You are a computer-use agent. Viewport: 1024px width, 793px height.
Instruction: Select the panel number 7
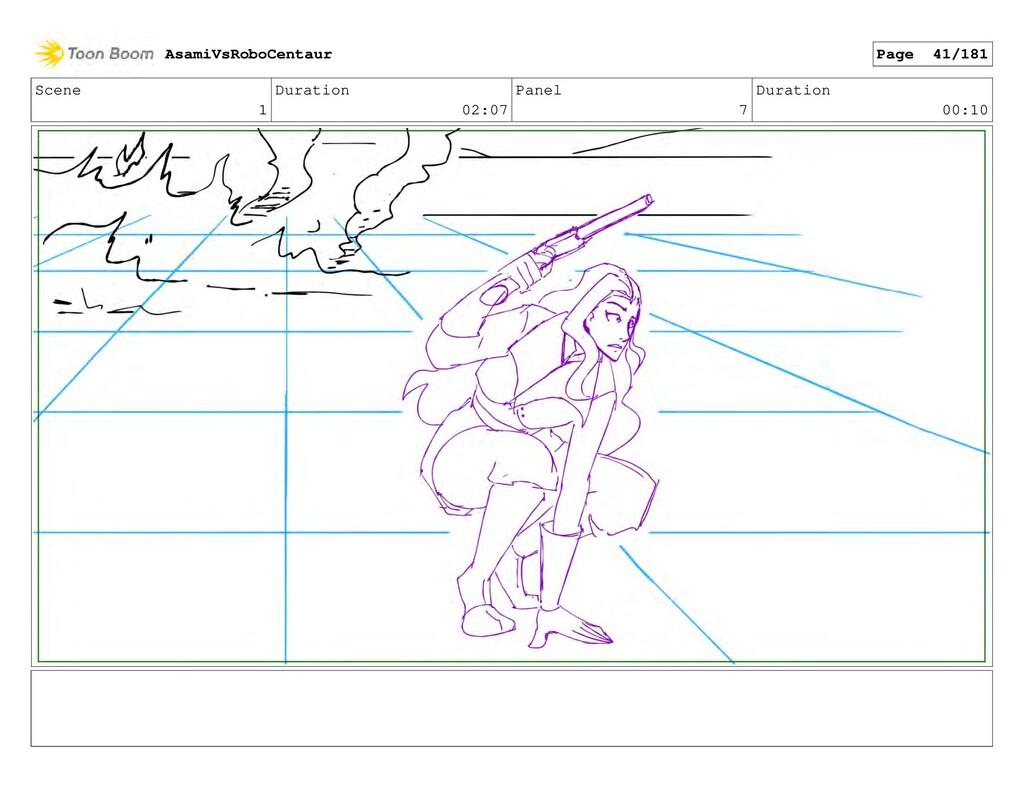point(743,110)
